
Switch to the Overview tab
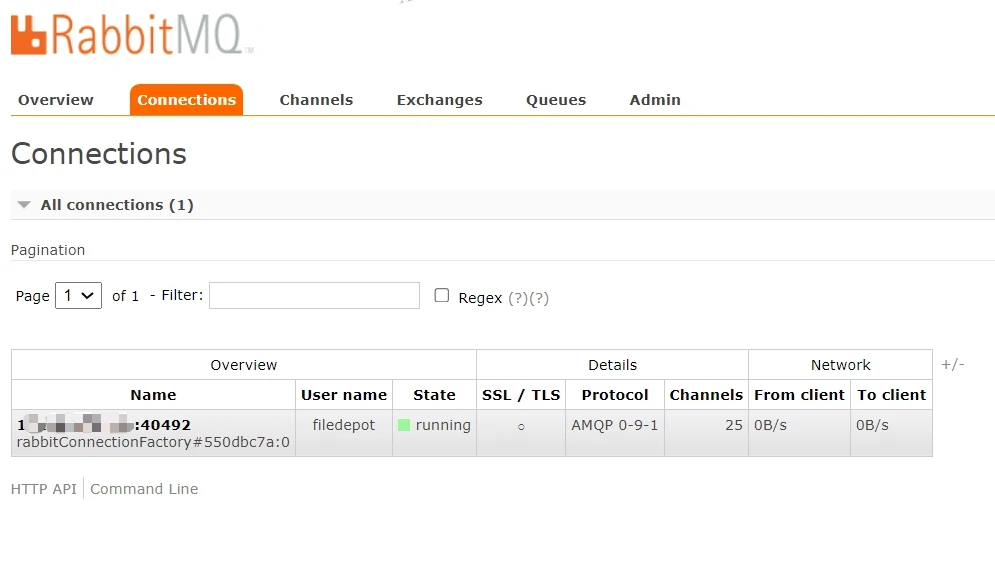[x=56, y=100]
